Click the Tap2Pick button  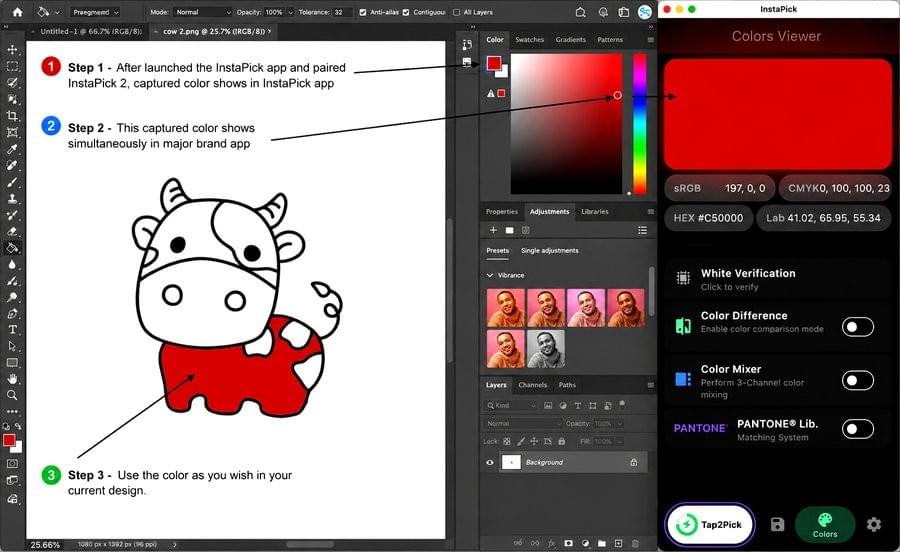click(x=709, y=524)
